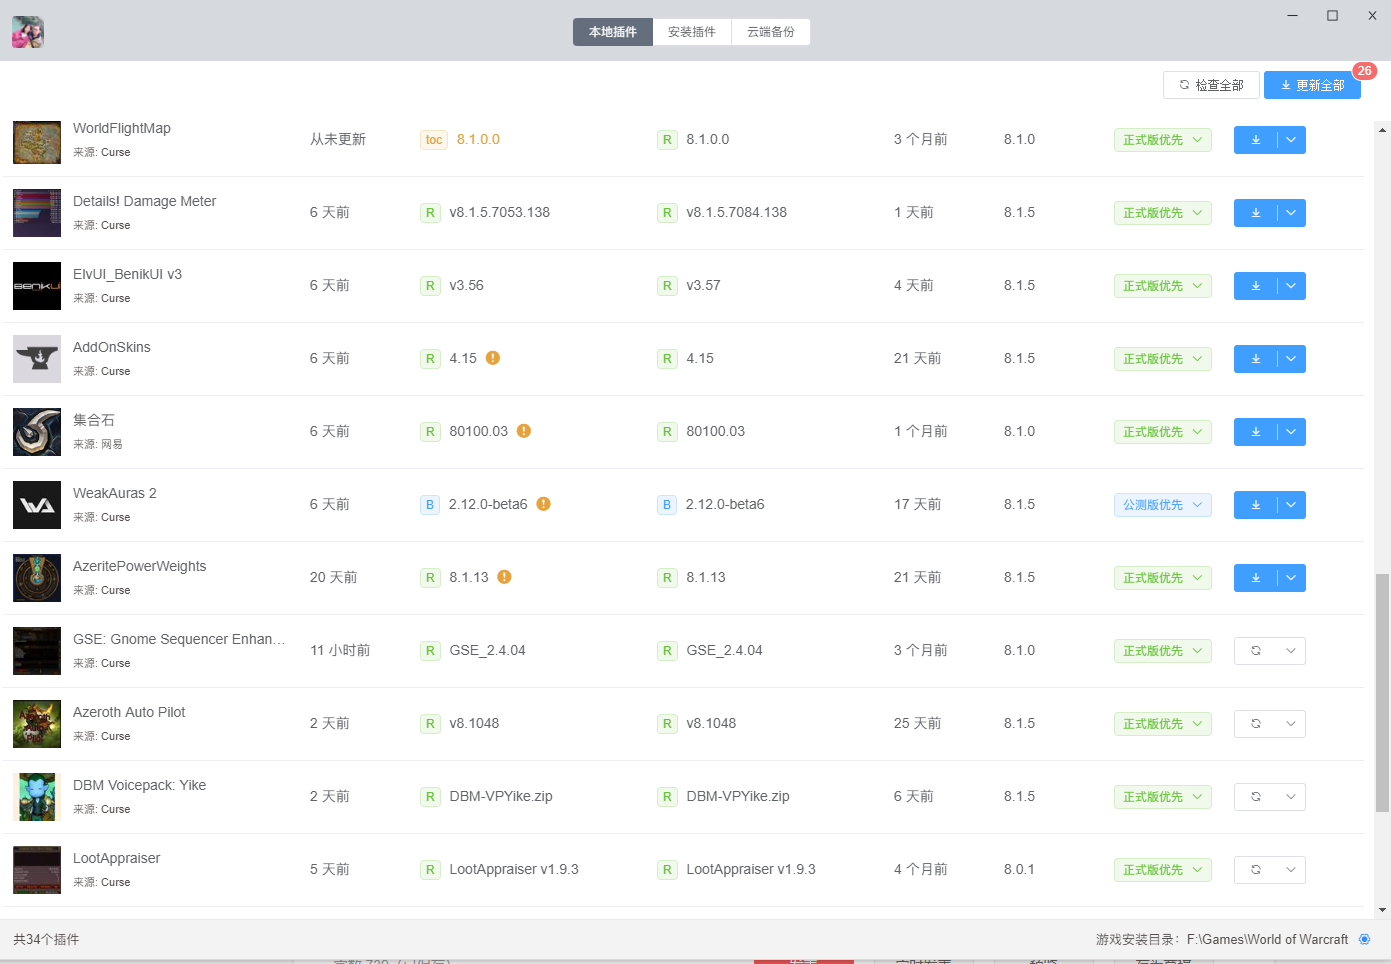Screen dimensions: 1391x964
Task: Refresh check for DBM Voicepack: Yike
Action: 1255,797
